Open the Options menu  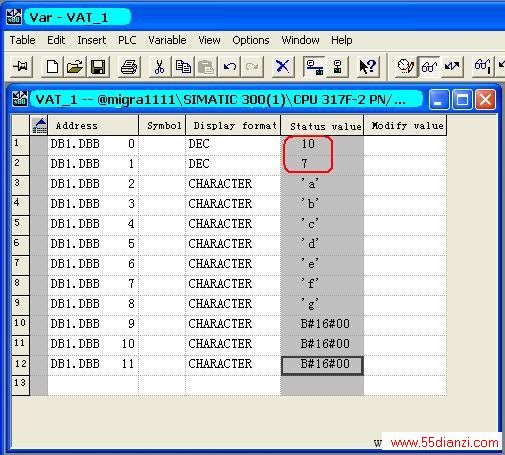coord(251,40)
